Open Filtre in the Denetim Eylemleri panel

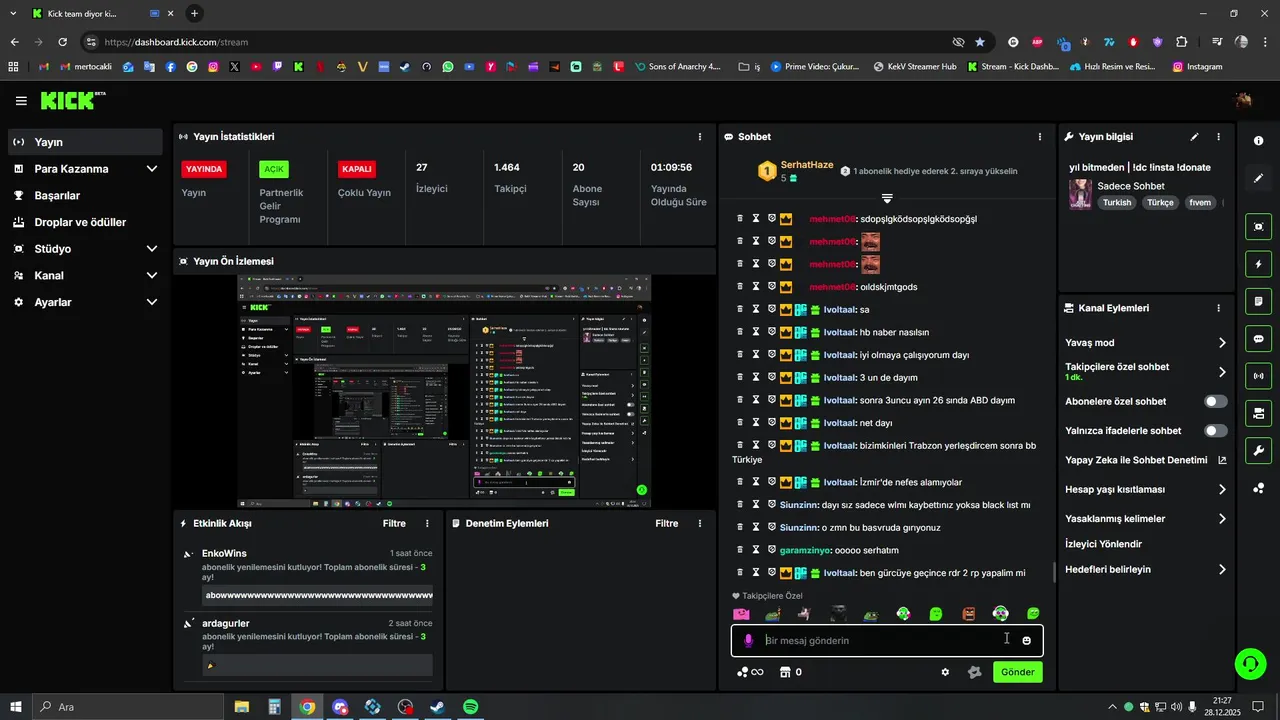667,524
